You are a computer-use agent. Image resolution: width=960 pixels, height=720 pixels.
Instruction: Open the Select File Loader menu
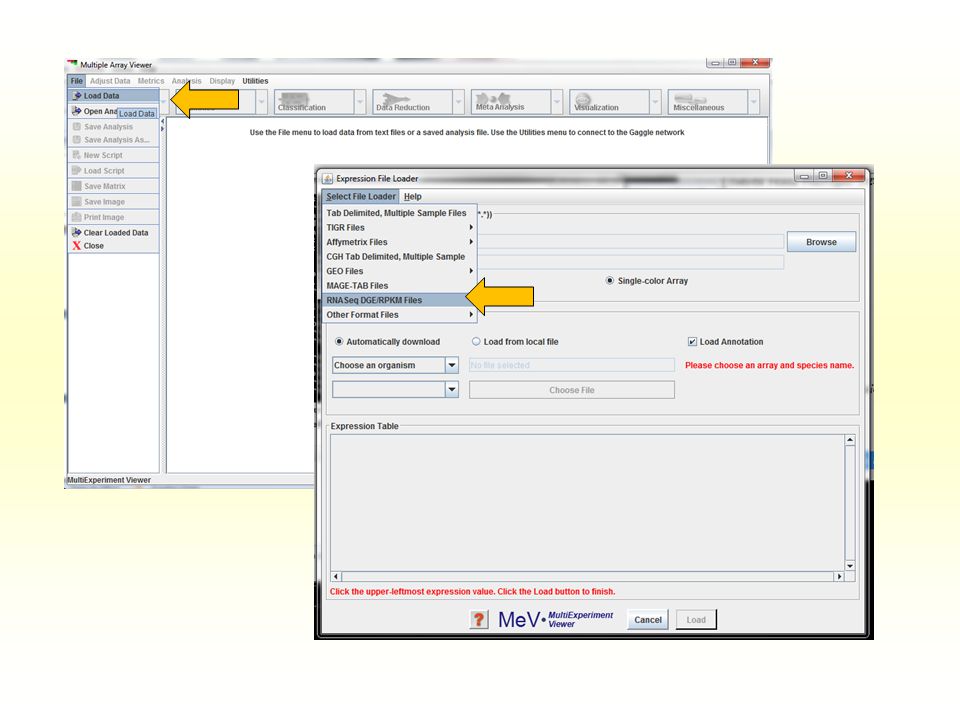point(361,197)
